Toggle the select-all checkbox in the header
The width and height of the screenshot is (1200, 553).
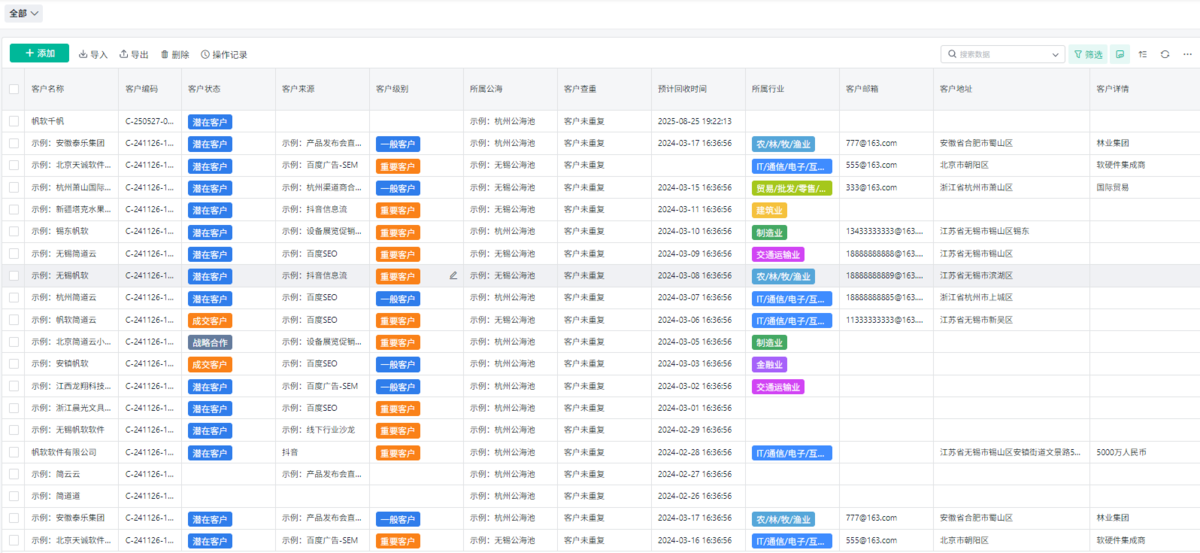(x=14, y=89)
